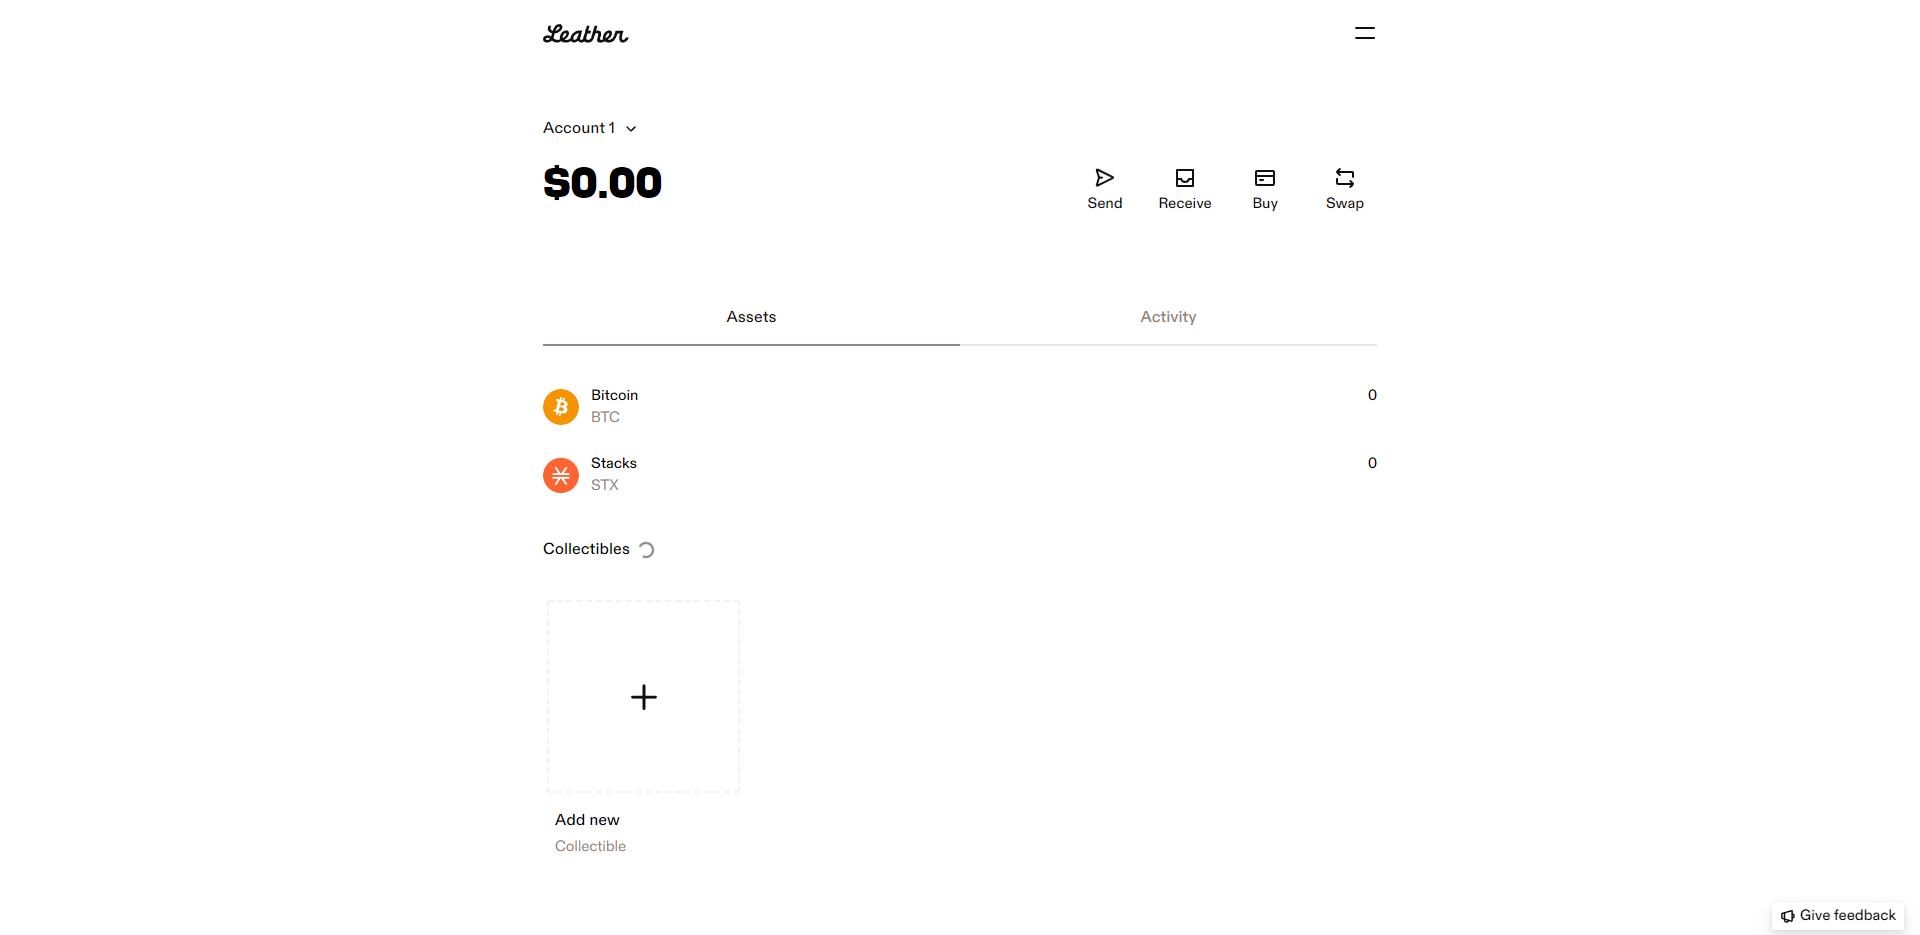Click the $0.00 balance amount
Viewport: 1920px width, 935px height.
602,182
